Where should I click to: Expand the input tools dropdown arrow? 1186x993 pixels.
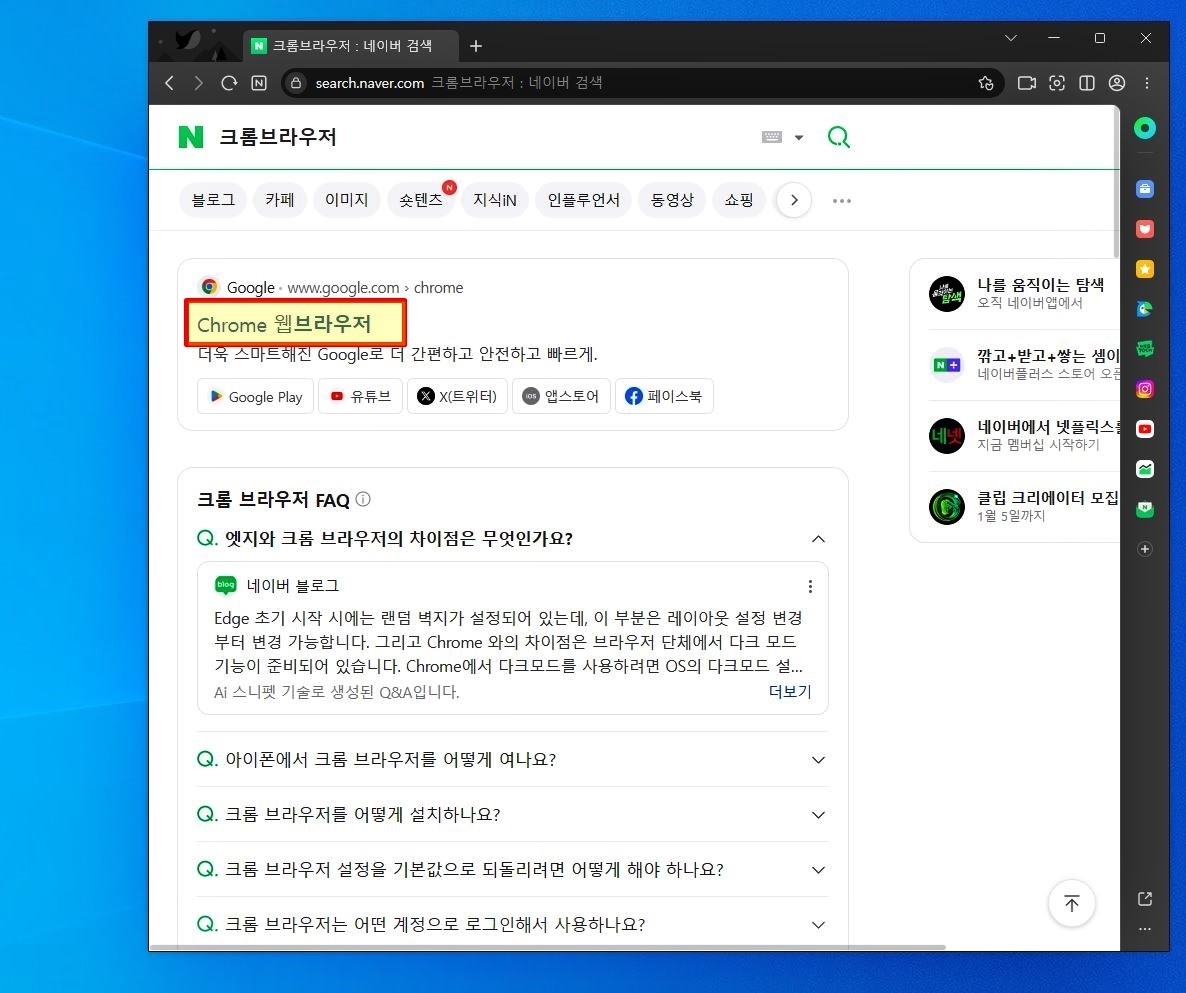[799, 138]
